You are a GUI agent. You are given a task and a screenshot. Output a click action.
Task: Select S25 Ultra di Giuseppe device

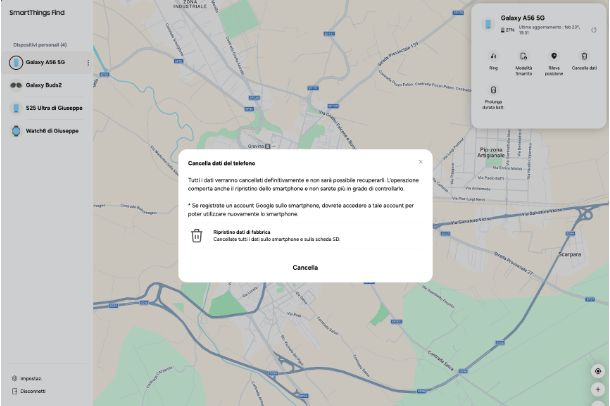pyautogui.click(x=46, y=108)
